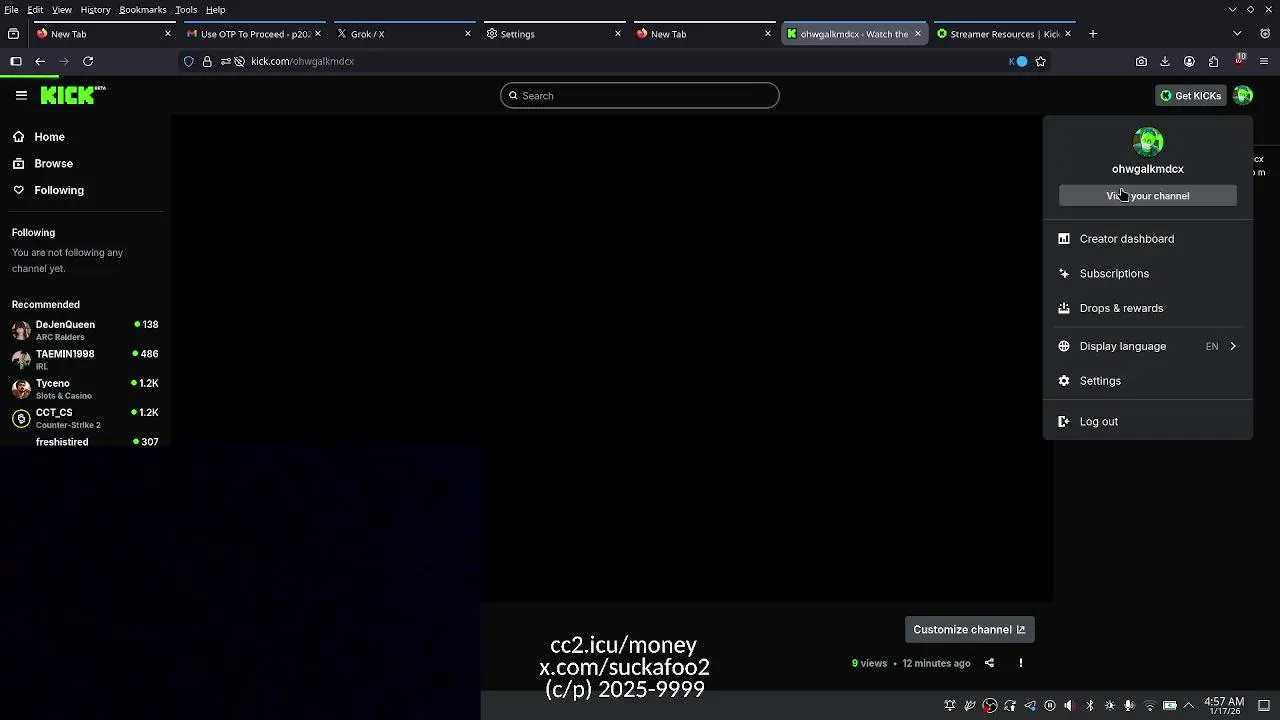
Task: Close the Grok / X tab
Action: 467,34
